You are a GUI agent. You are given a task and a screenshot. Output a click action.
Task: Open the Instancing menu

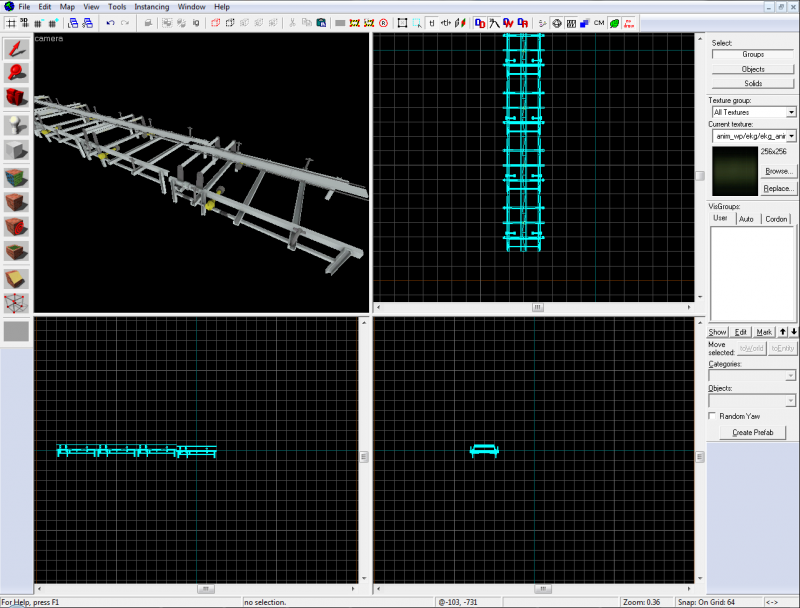pos(151,6)
